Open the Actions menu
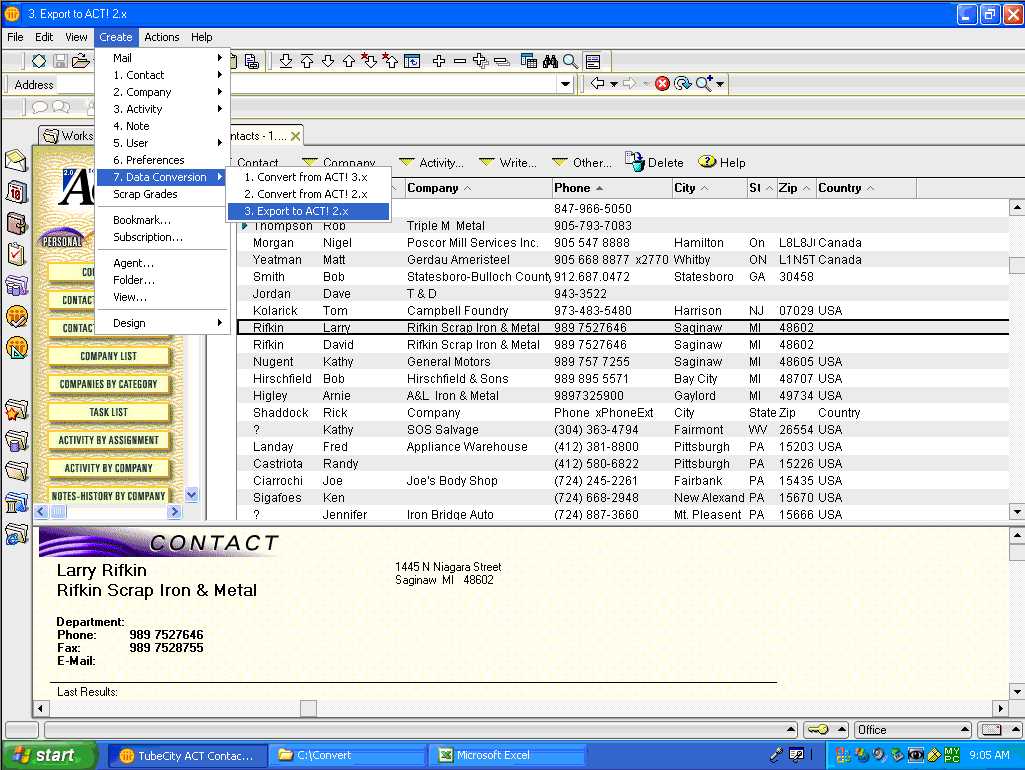This screenshot has width=1025, height=770. point(161,37)
